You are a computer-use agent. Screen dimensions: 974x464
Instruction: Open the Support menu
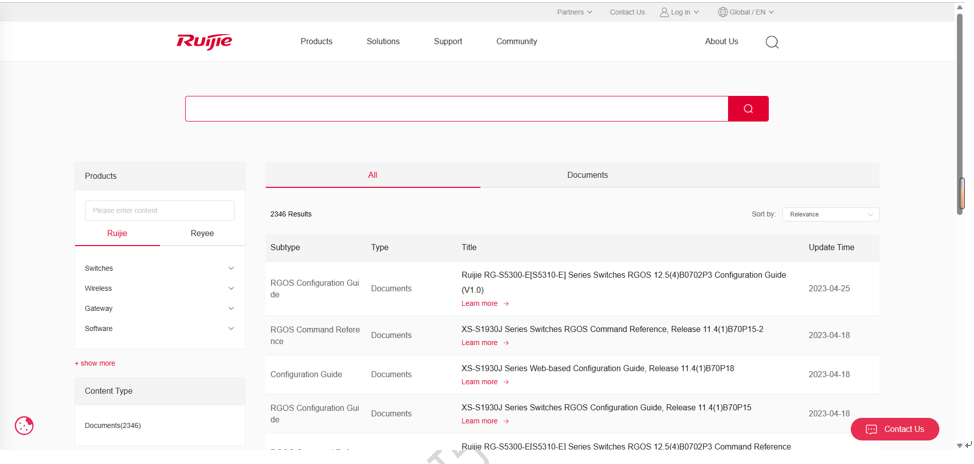(448, 42)
